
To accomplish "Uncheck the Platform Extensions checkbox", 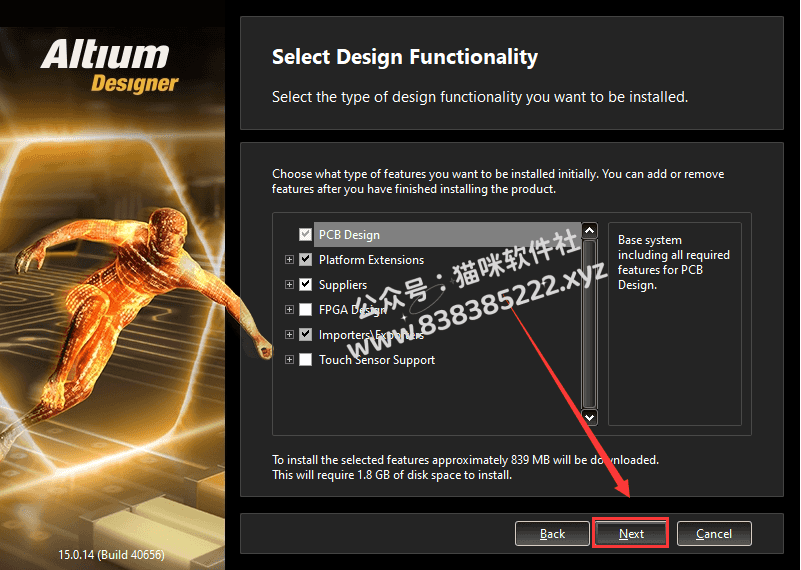I will click(x=305, y=259).
